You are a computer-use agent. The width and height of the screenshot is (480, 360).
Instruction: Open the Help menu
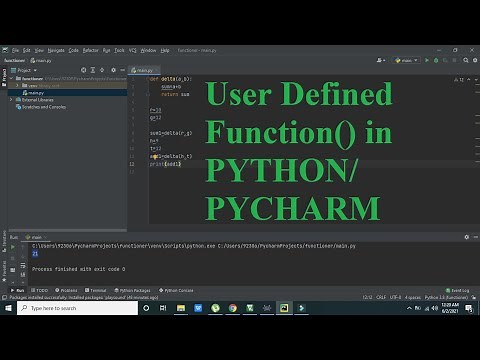pyautogui.click(x=165, y=50)
